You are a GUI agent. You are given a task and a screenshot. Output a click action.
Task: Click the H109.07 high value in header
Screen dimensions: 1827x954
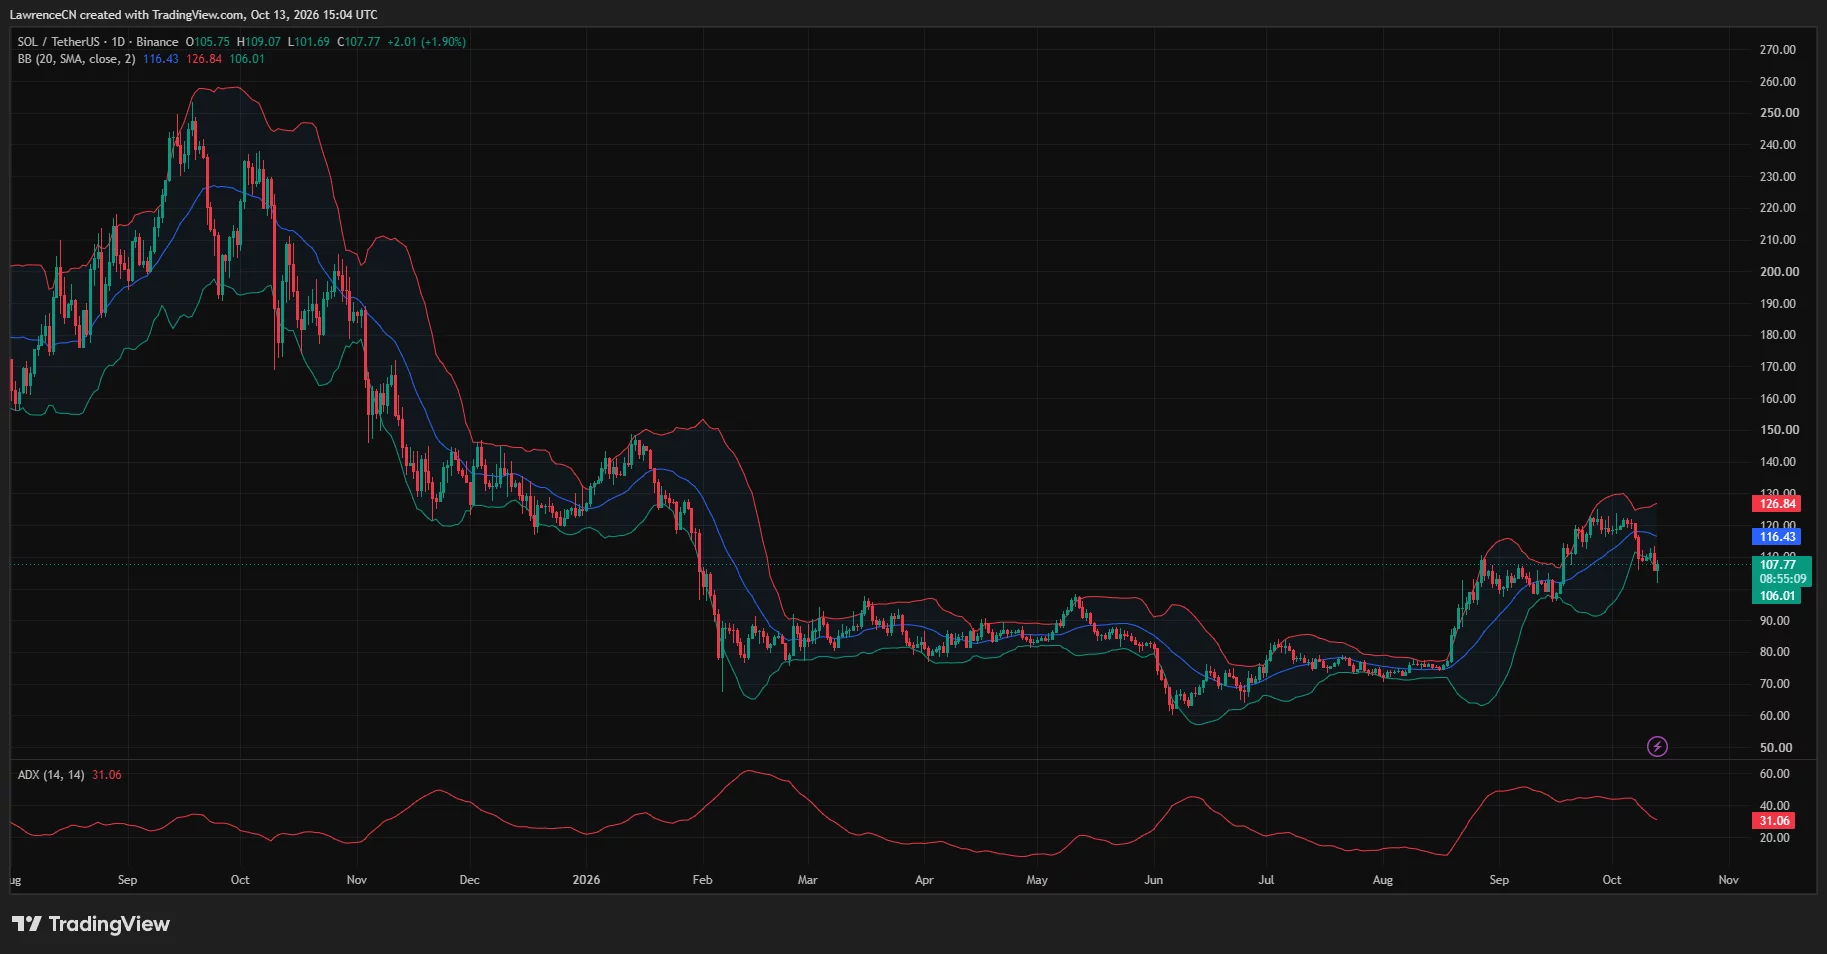[259, 42]
